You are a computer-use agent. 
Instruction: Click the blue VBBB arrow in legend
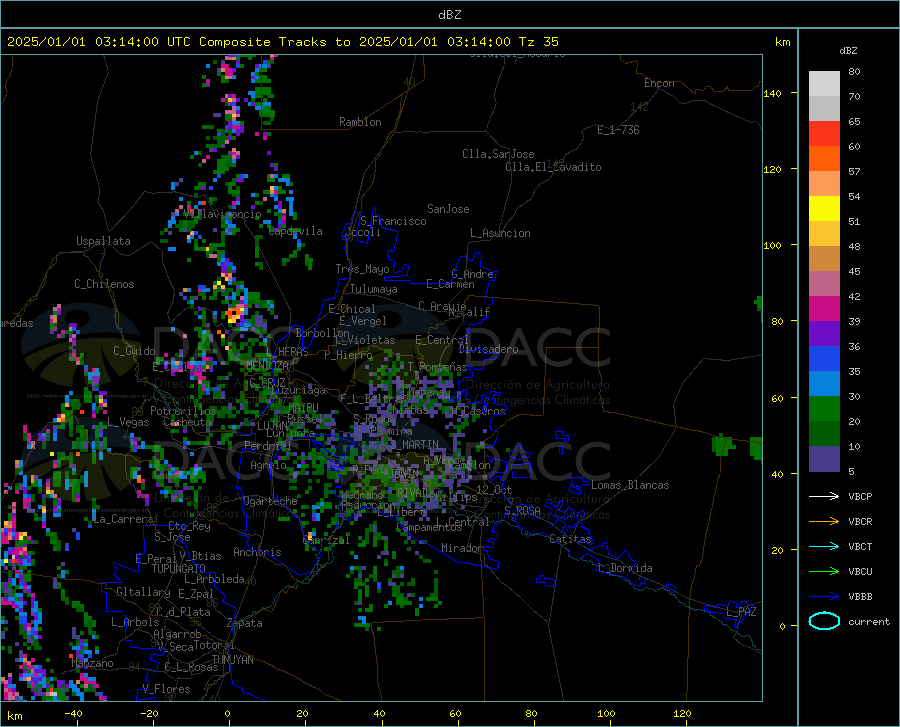824,597
